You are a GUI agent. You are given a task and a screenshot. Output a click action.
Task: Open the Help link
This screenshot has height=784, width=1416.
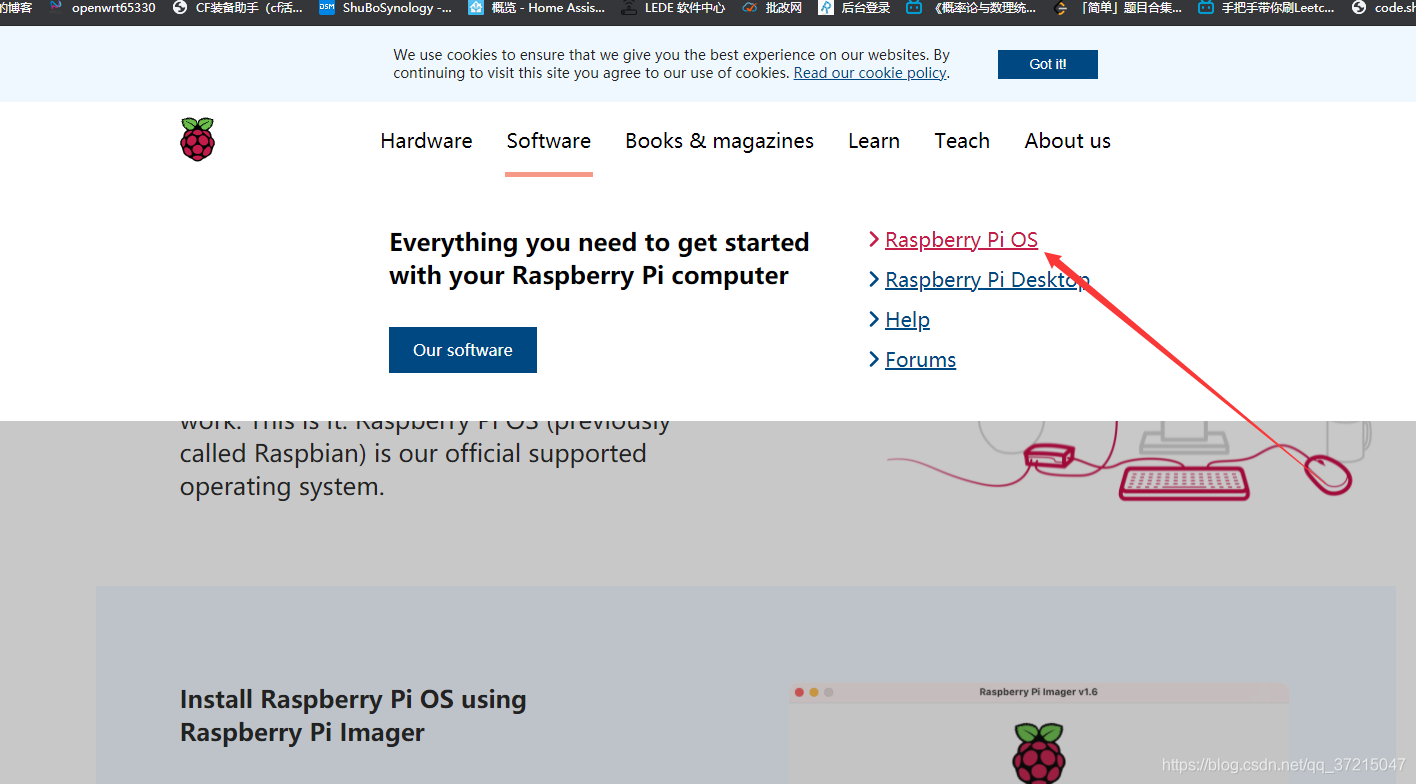[x=908, y=320]
